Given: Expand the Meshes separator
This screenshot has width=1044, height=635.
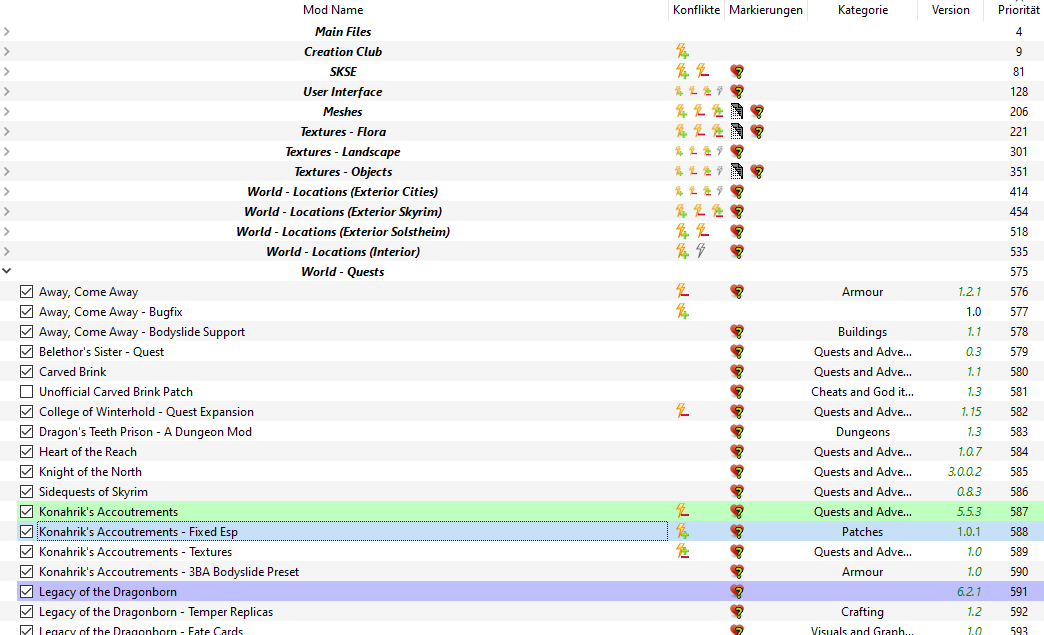Looking at the screenshot, I should coord(7,111).
